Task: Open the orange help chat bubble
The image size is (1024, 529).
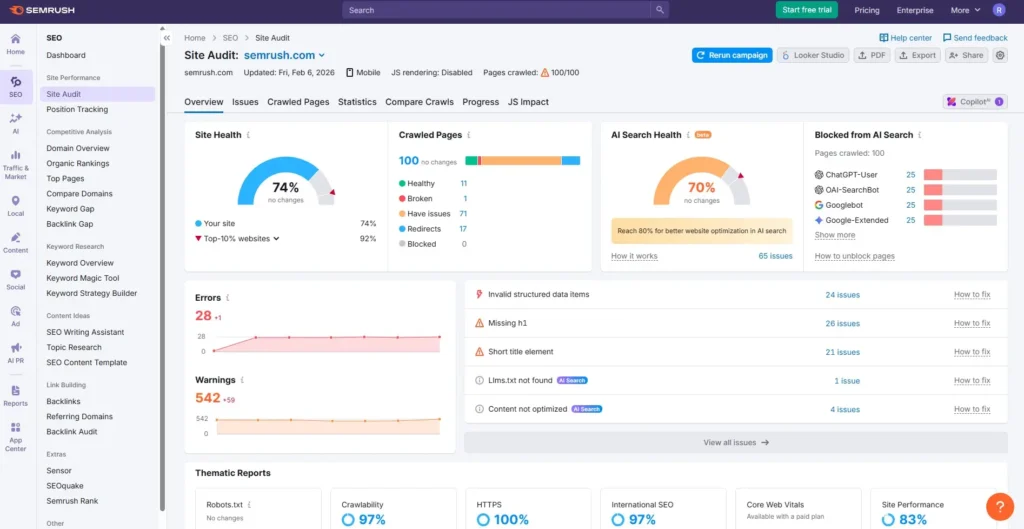Action: tap(999, 507)
